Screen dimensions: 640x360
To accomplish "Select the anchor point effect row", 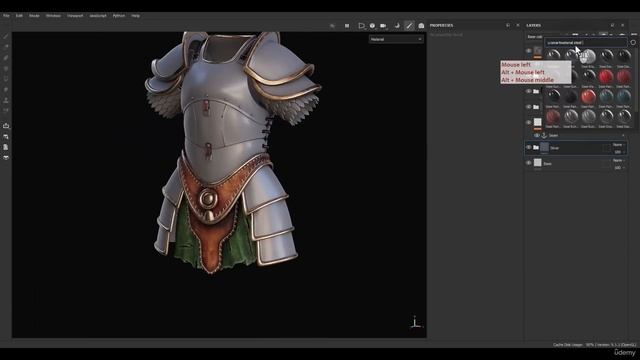I will point(580,135).
